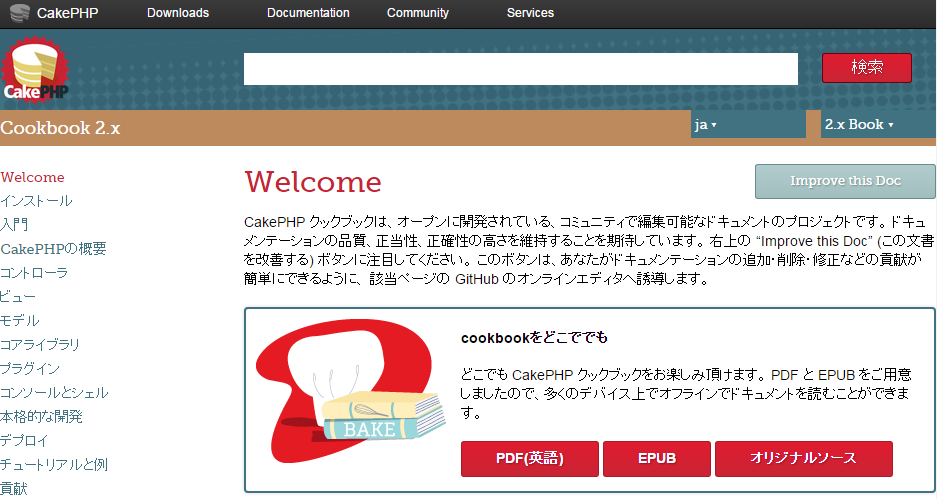Open 入門 in the sidebar
The width and height of the screenshot is (937, 499).
14,225
